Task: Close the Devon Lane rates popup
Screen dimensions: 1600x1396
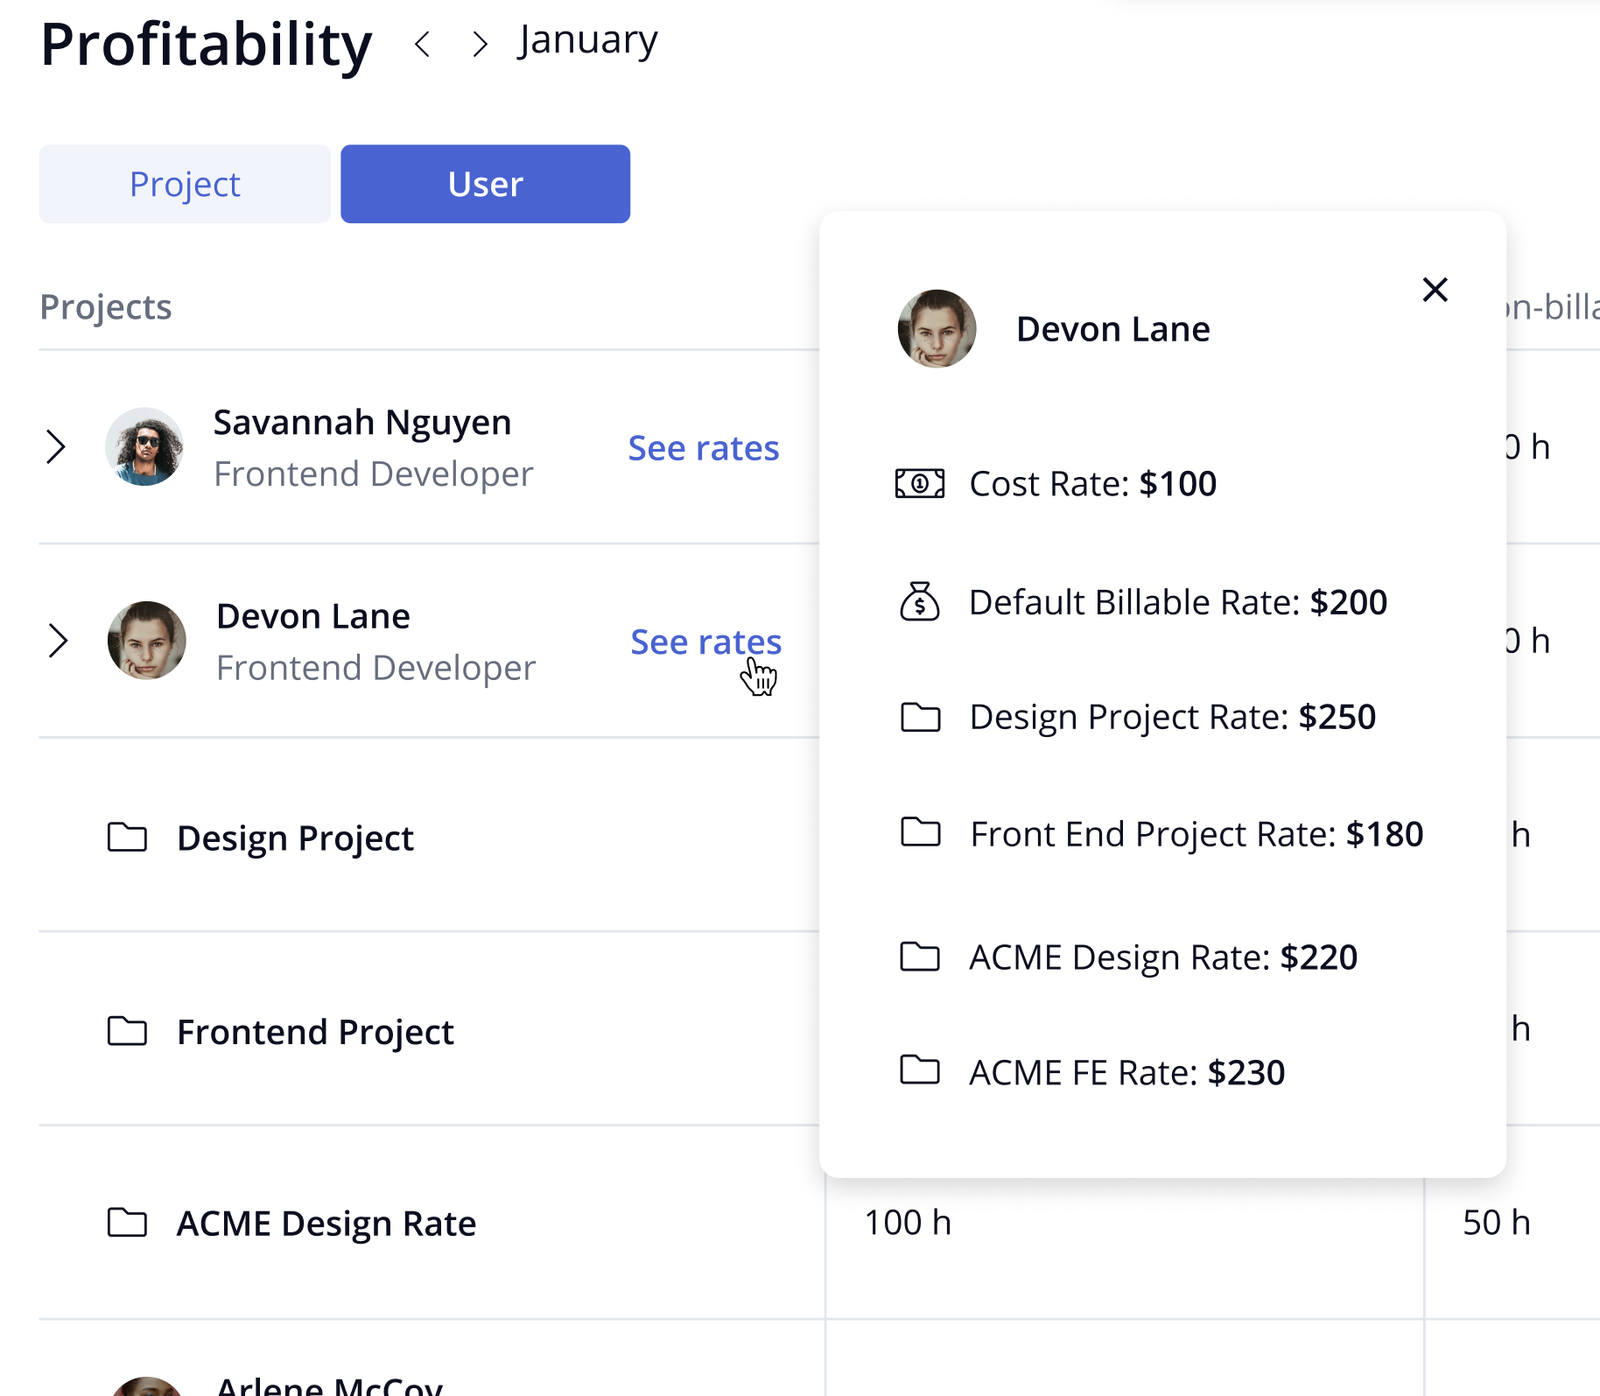Action: 1435,290
